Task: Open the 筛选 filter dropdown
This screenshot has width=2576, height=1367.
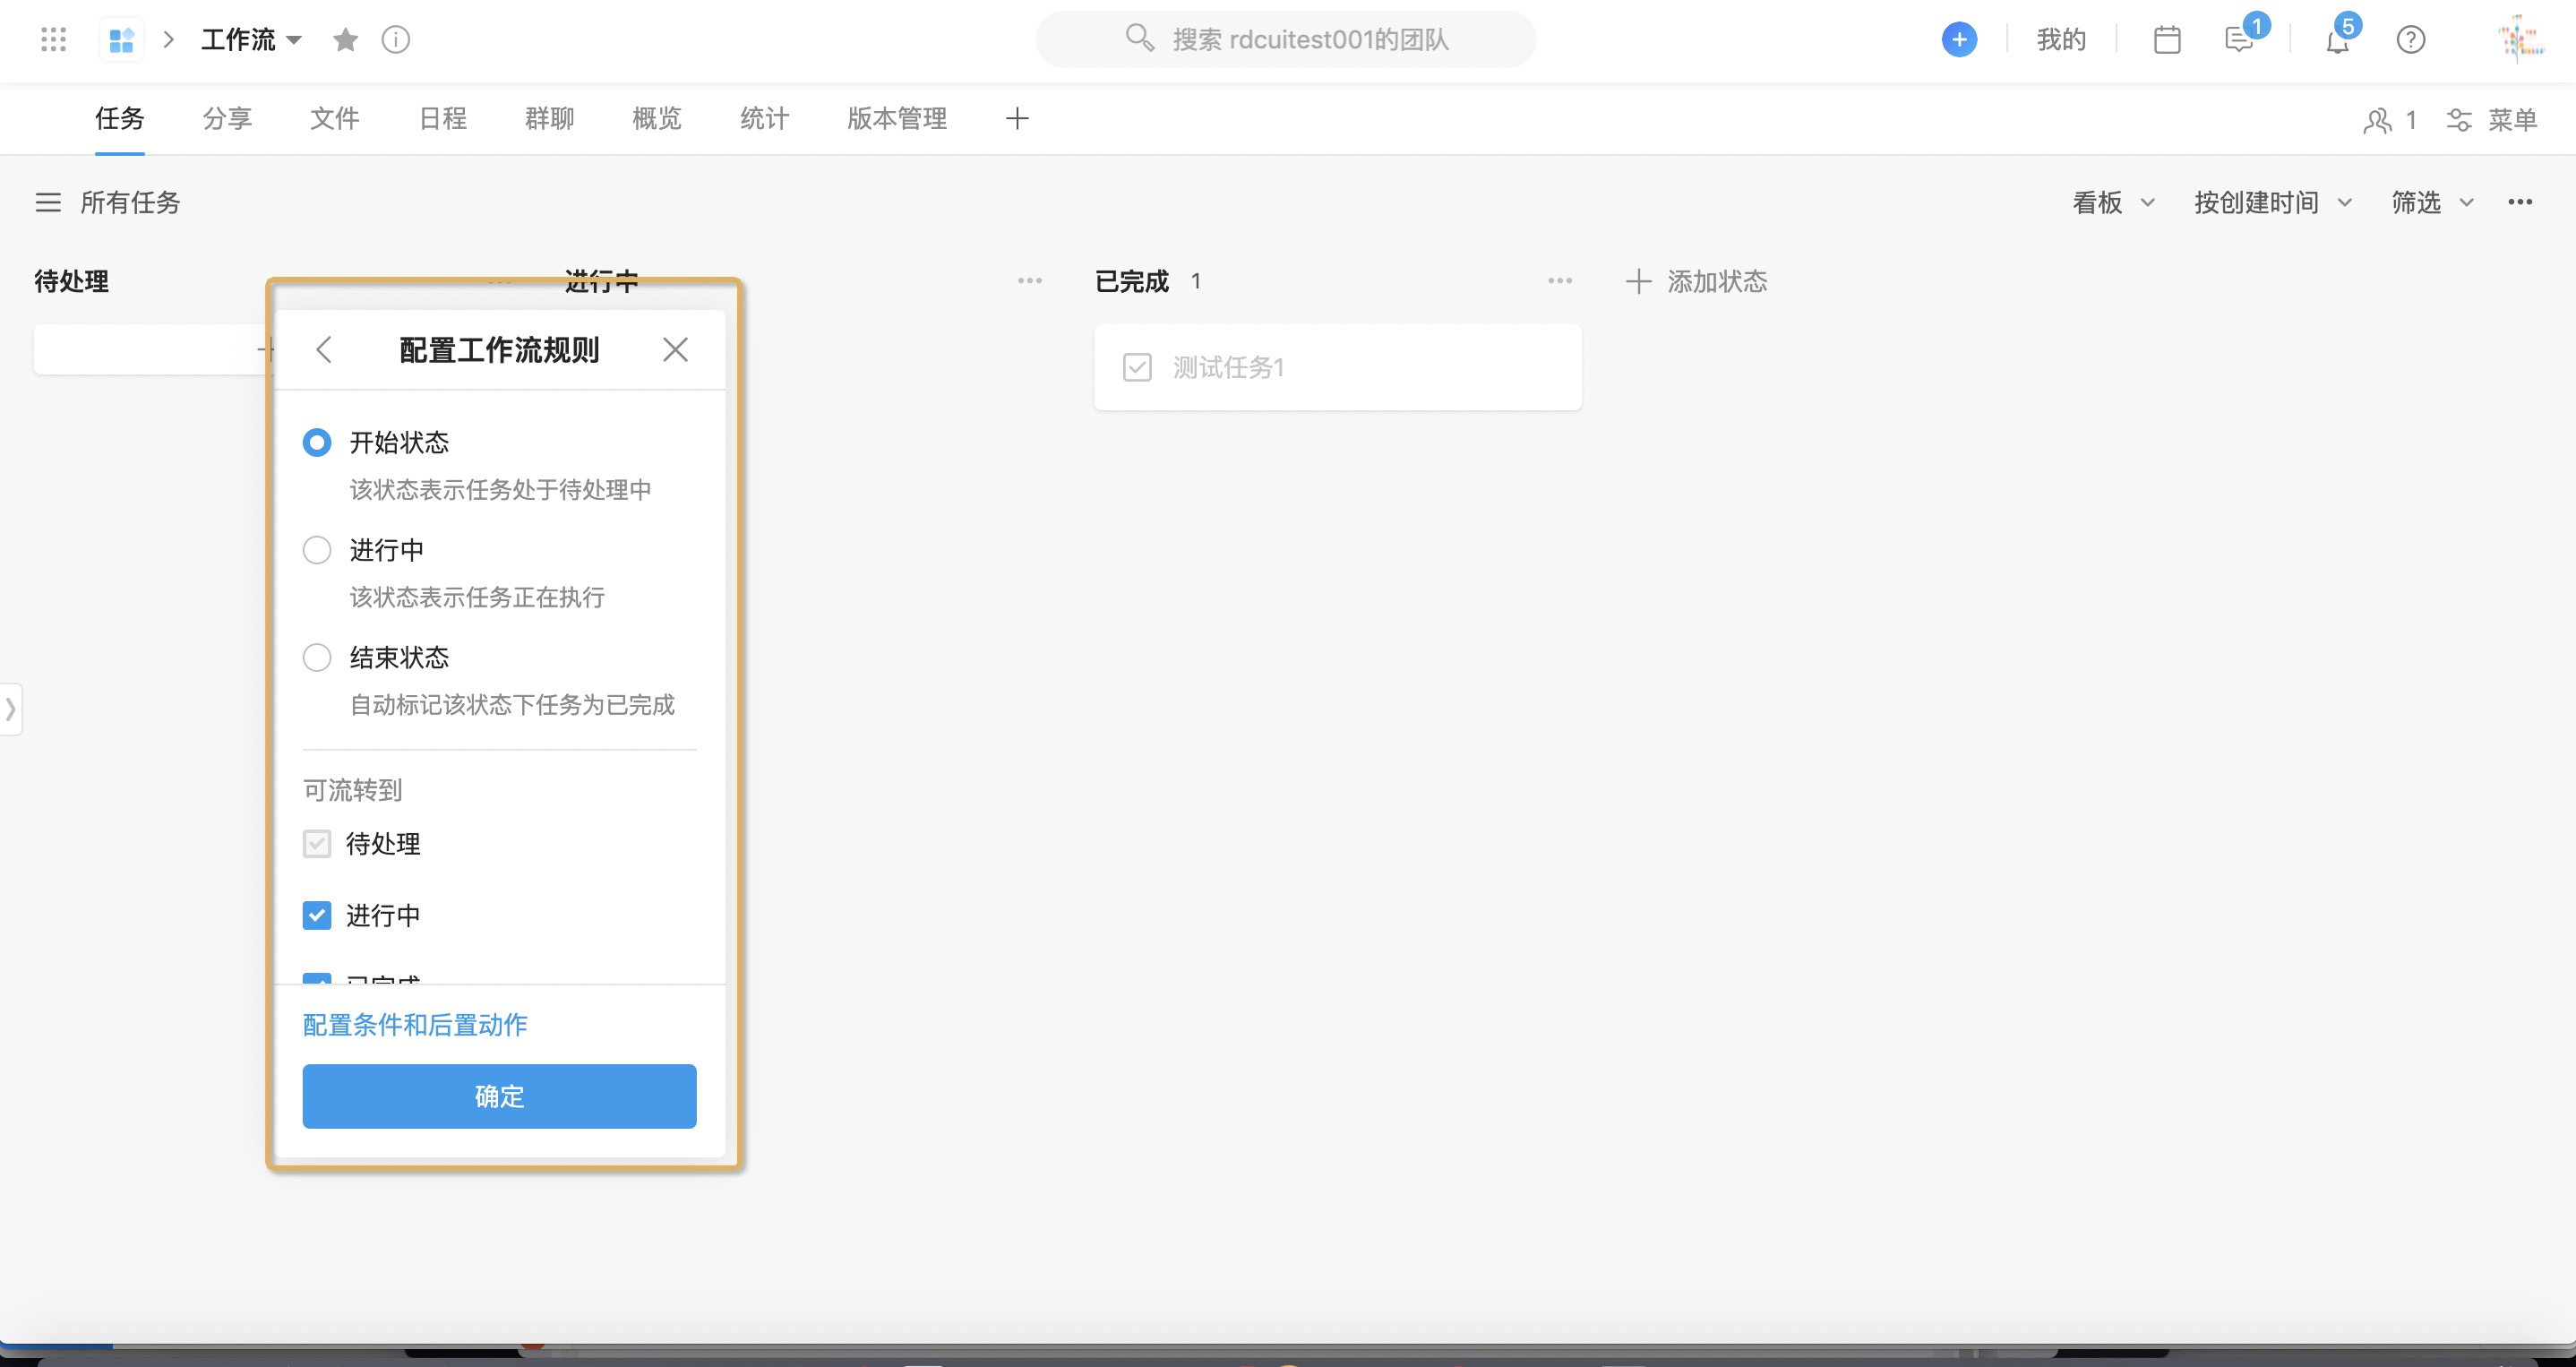Action: click(x=2432, y=202)
